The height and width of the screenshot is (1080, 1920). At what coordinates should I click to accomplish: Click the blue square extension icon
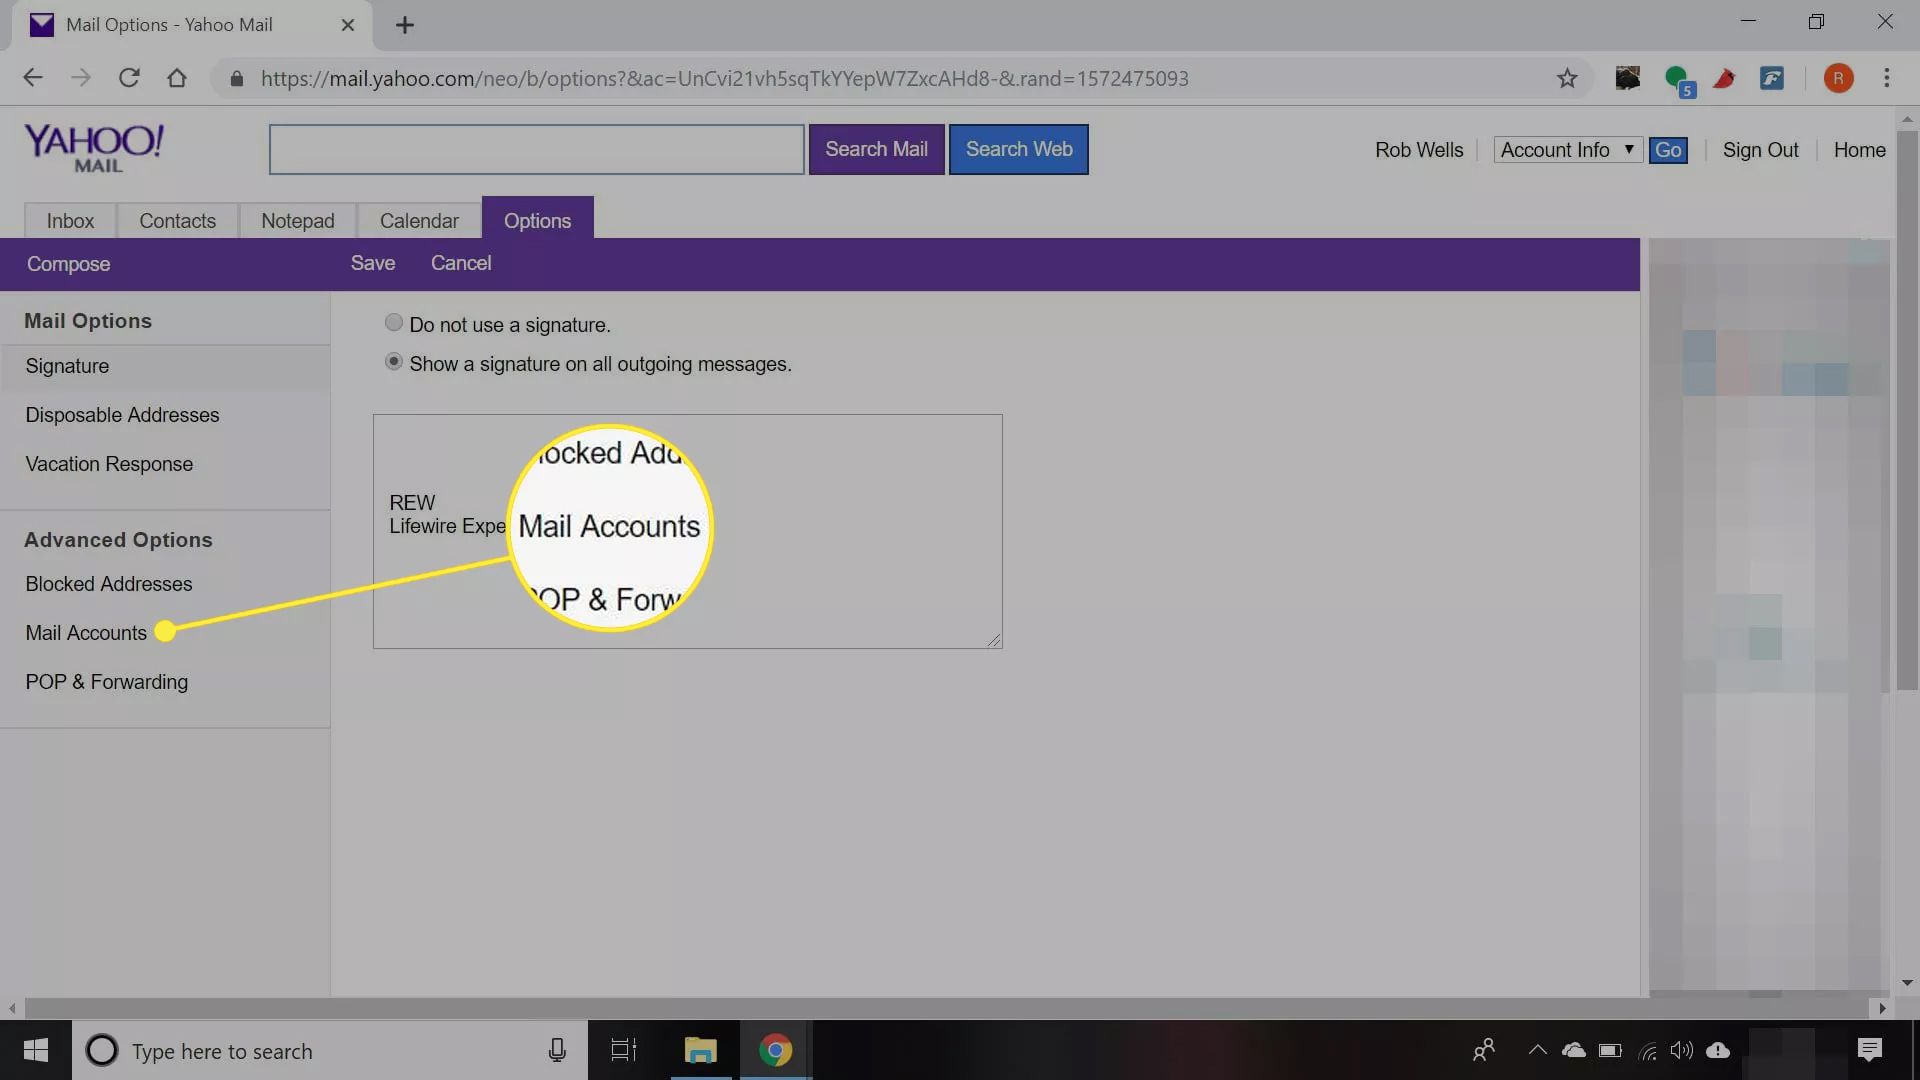point(1772,78)
